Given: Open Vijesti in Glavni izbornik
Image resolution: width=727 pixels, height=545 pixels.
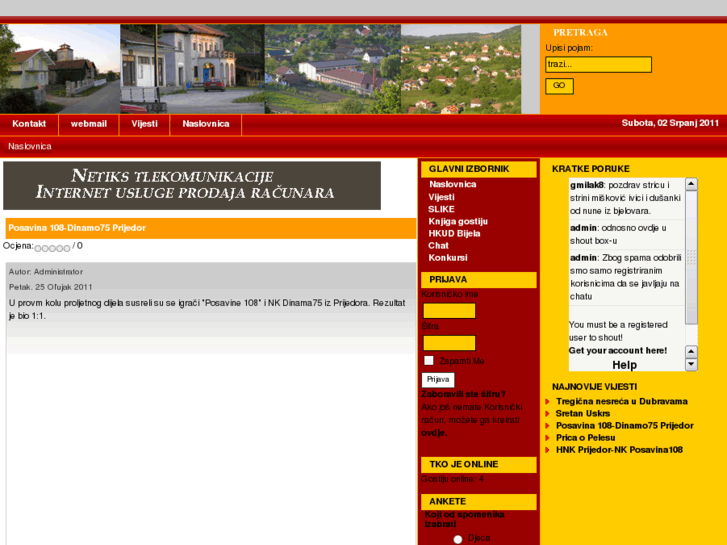Looking at the screenshot, I should coord(441,197).
